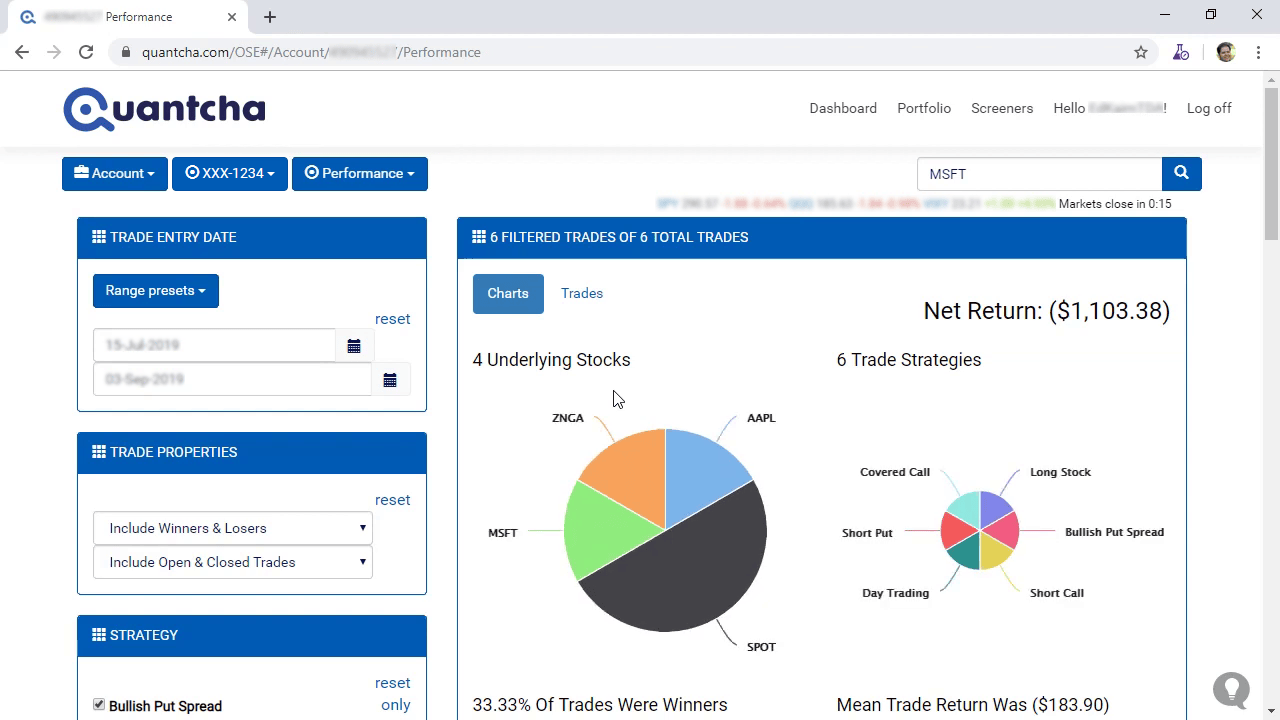Click the ZNGA pie chart label
The width and height of the screenshot is (1280, 720).
568,418
